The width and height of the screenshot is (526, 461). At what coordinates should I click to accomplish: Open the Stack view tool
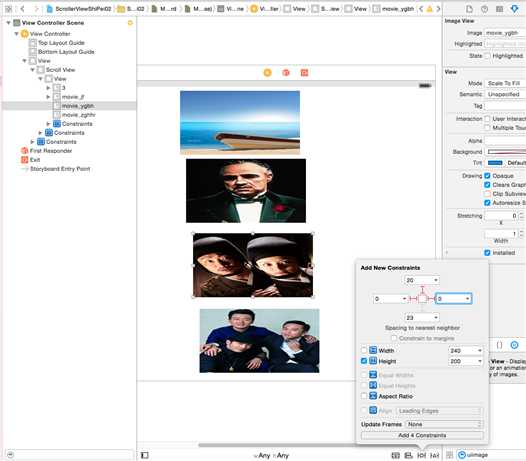pyautogui.click(x=396, y=455)
